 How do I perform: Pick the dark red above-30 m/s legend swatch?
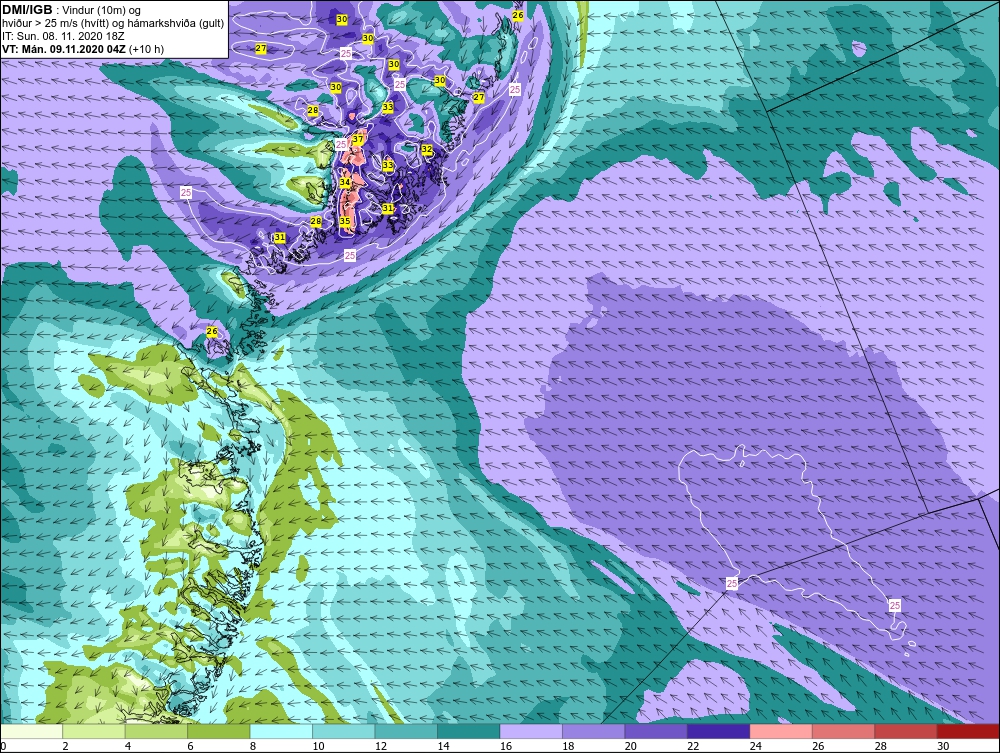(969, 731)
